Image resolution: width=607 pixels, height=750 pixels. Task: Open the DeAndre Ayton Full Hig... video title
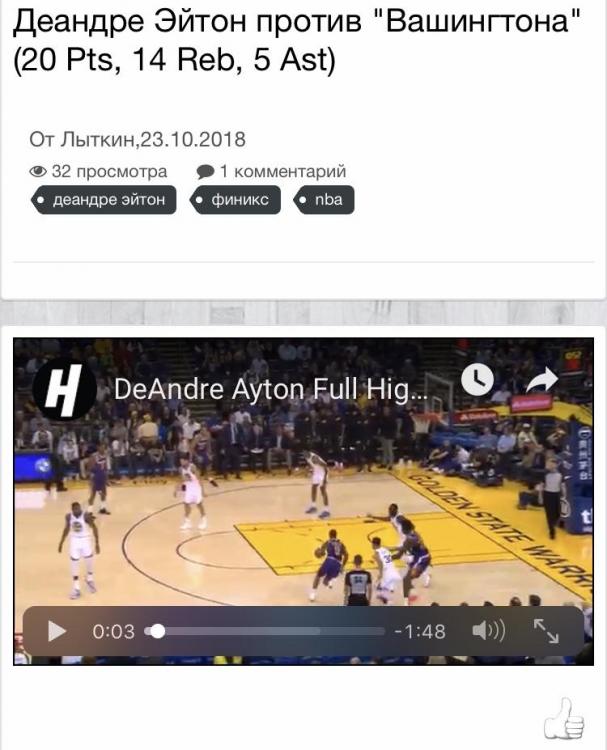(x=271, y=389)
